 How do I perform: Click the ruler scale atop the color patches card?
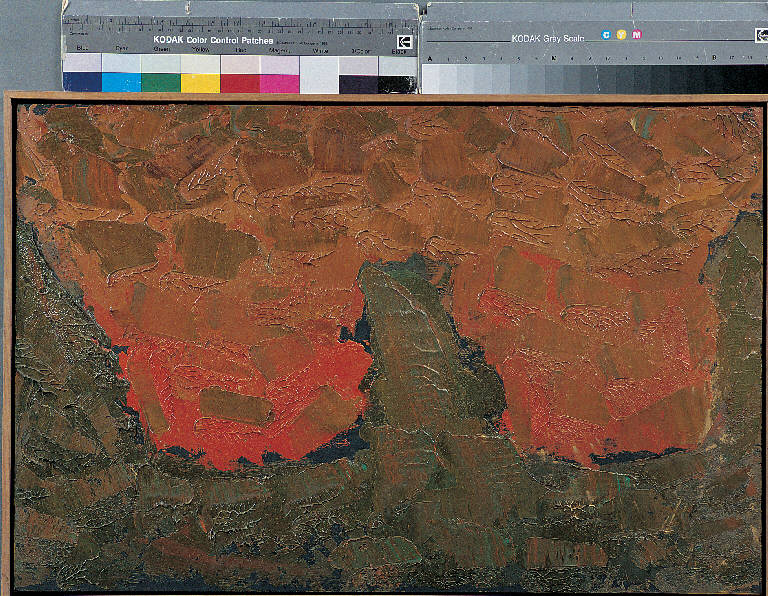[240, 23]
